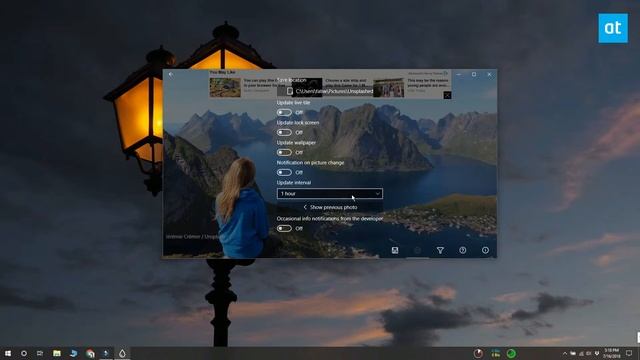
Task: Switch on Notification on picture change
Action: click(284, 172)
